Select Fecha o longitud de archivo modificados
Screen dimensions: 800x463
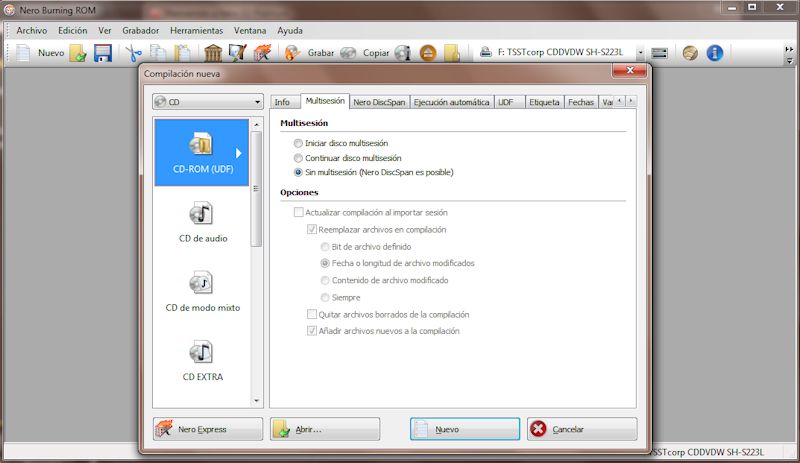tap(325, 263)
